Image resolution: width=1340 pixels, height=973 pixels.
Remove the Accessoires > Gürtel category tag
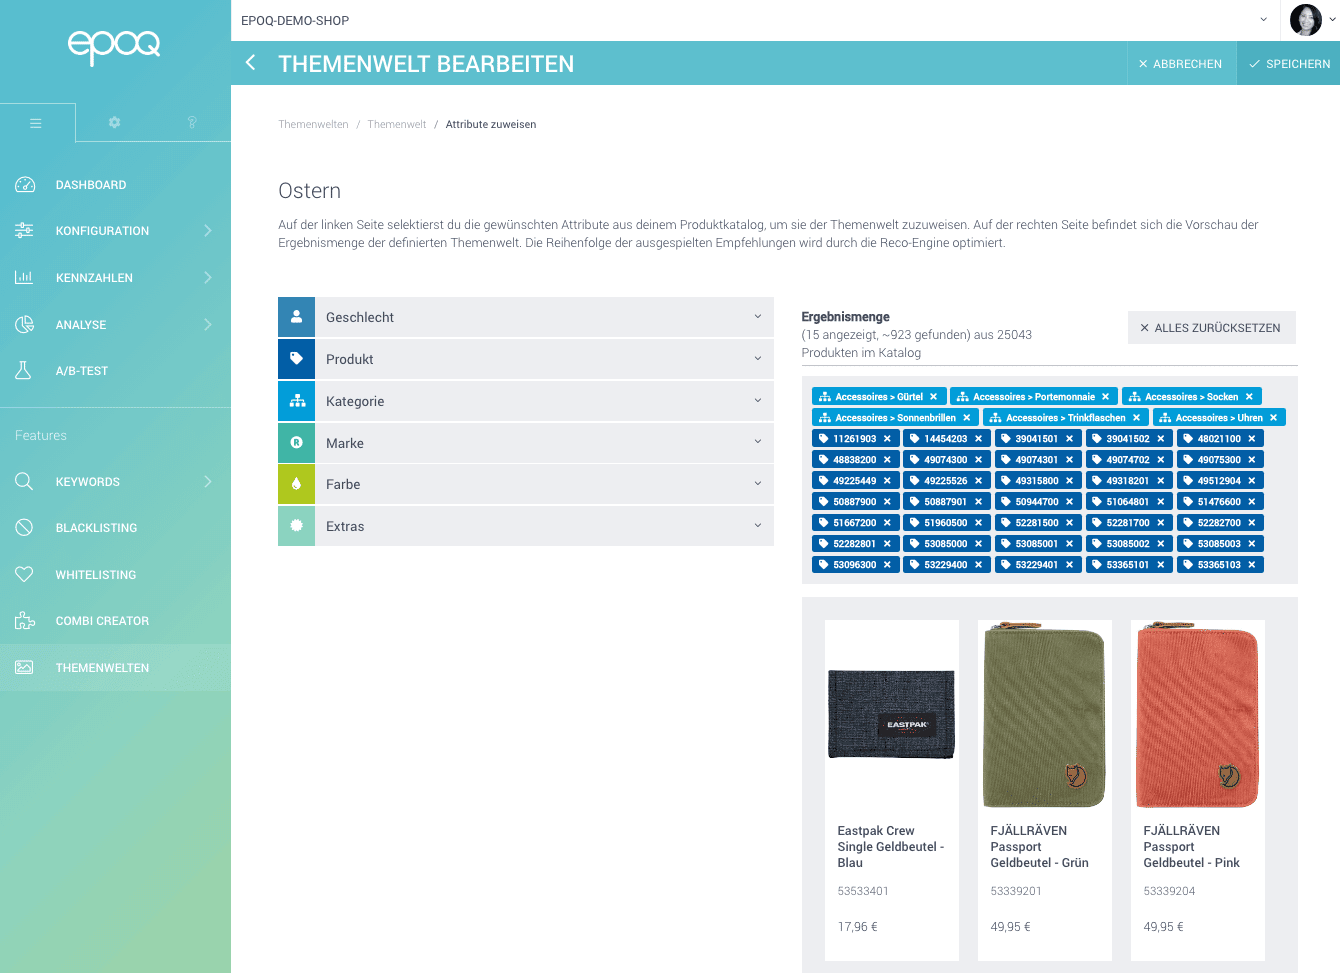[x=934, y=397]
